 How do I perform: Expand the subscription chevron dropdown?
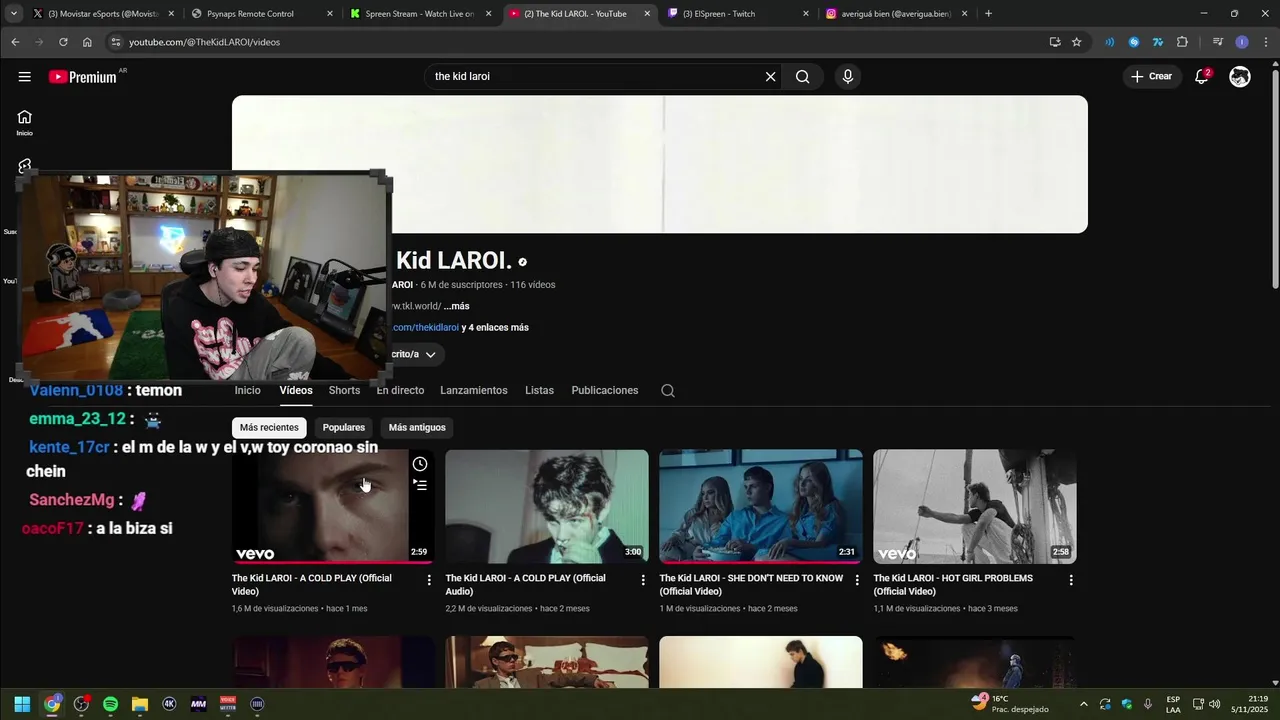pyautogui.click(x=431, y=355)
